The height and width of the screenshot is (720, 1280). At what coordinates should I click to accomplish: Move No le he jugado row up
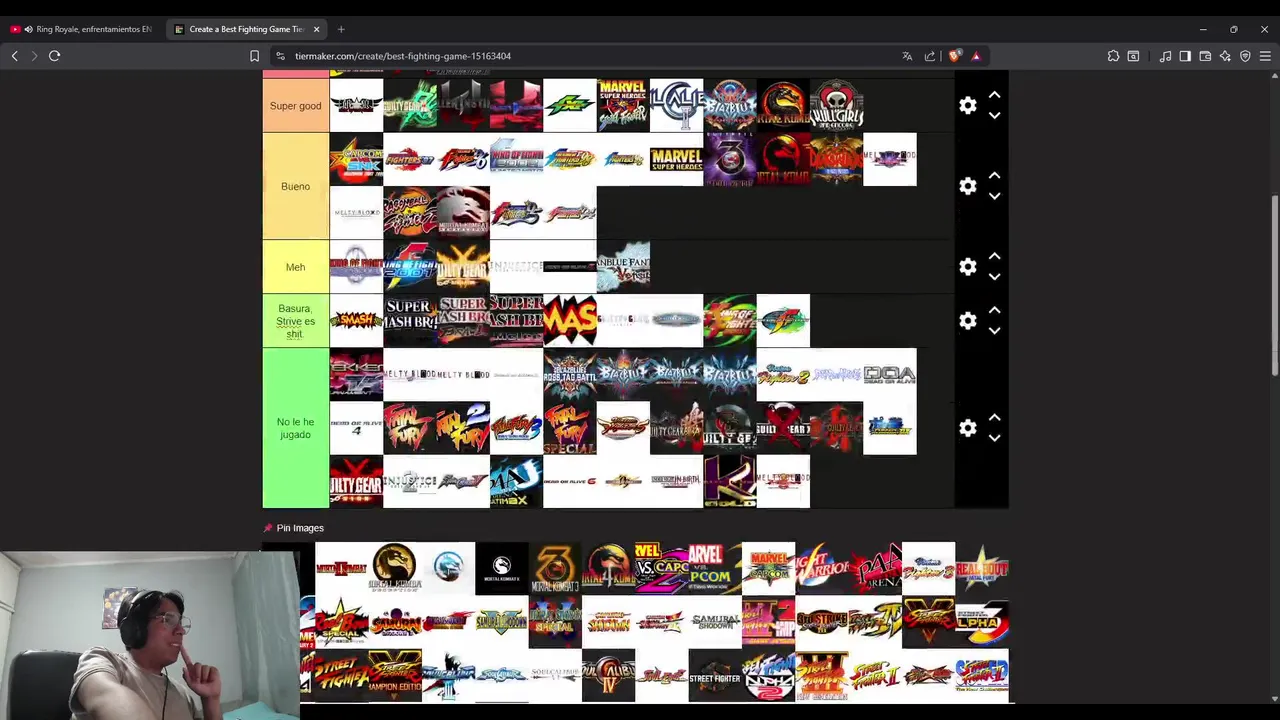(994, 418)
